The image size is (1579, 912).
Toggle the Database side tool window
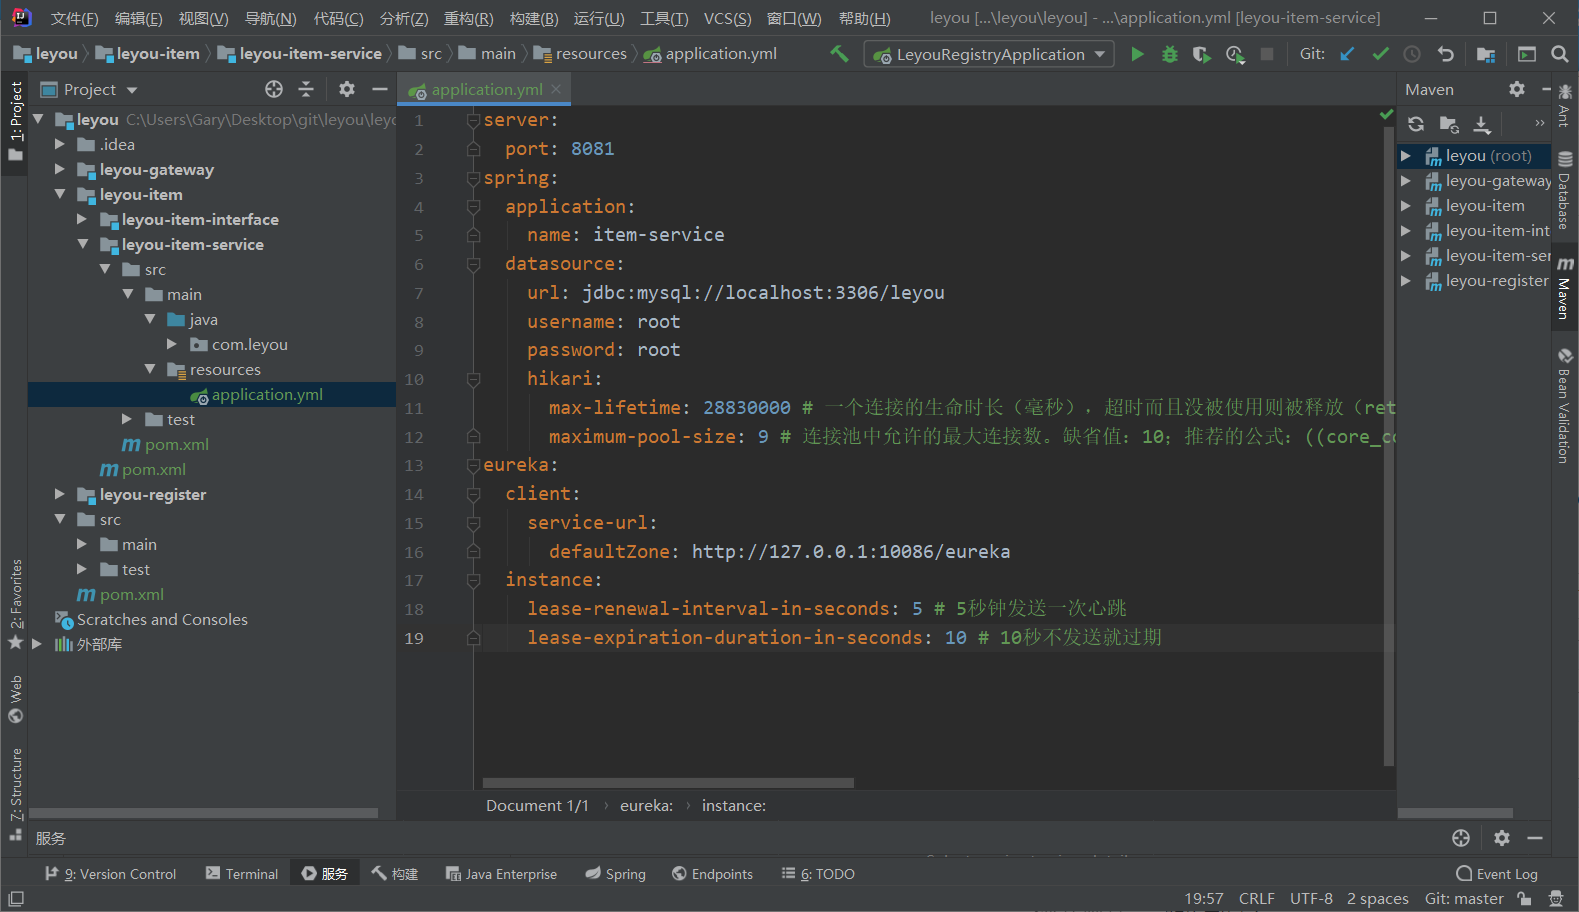pos(1565,190)
